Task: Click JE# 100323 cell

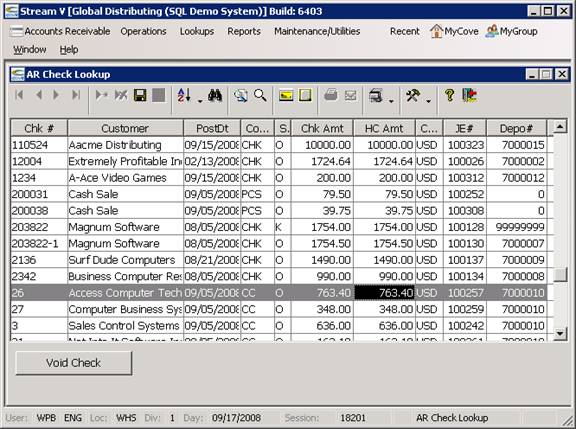Action: [465, 145]
